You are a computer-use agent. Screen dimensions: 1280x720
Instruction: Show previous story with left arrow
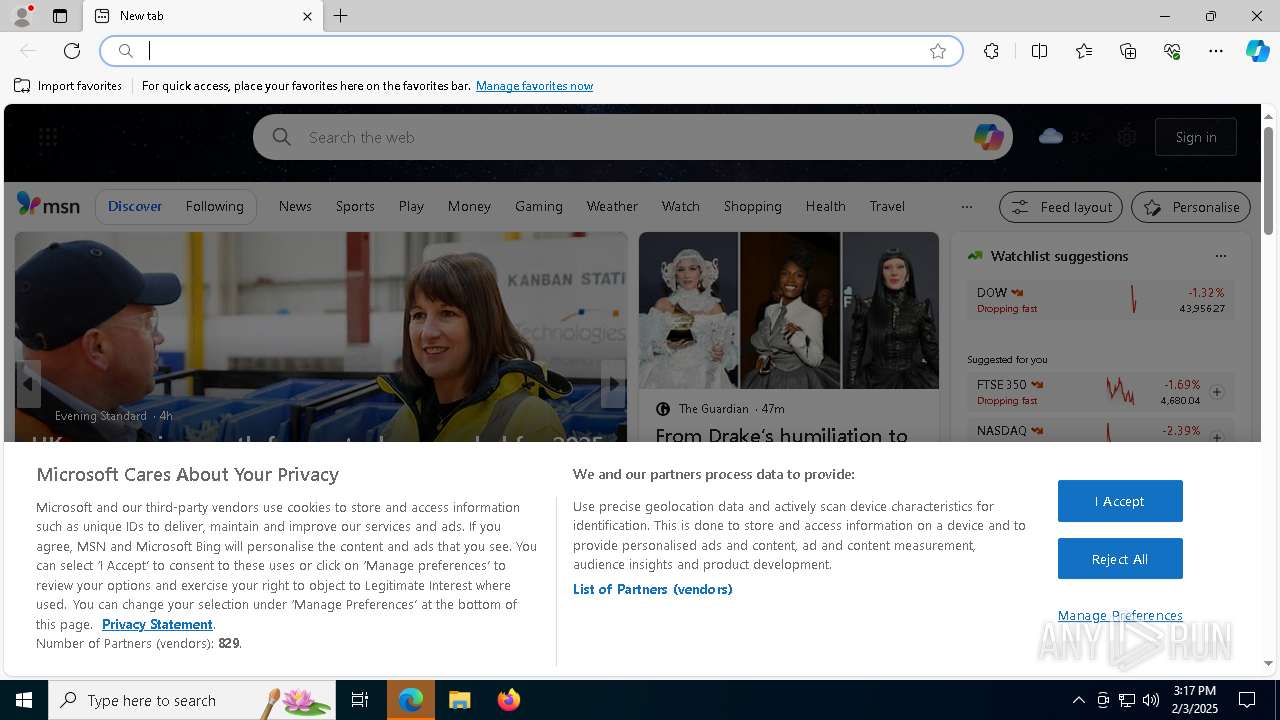(x=28, y=384)
